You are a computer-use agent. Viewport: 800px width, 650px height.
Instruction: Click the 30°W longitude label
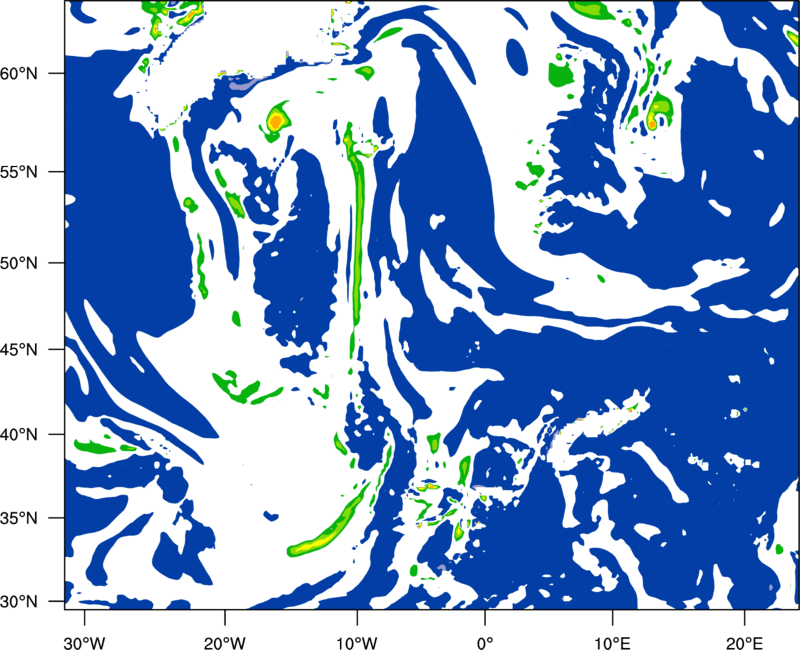tap(85, 643)
